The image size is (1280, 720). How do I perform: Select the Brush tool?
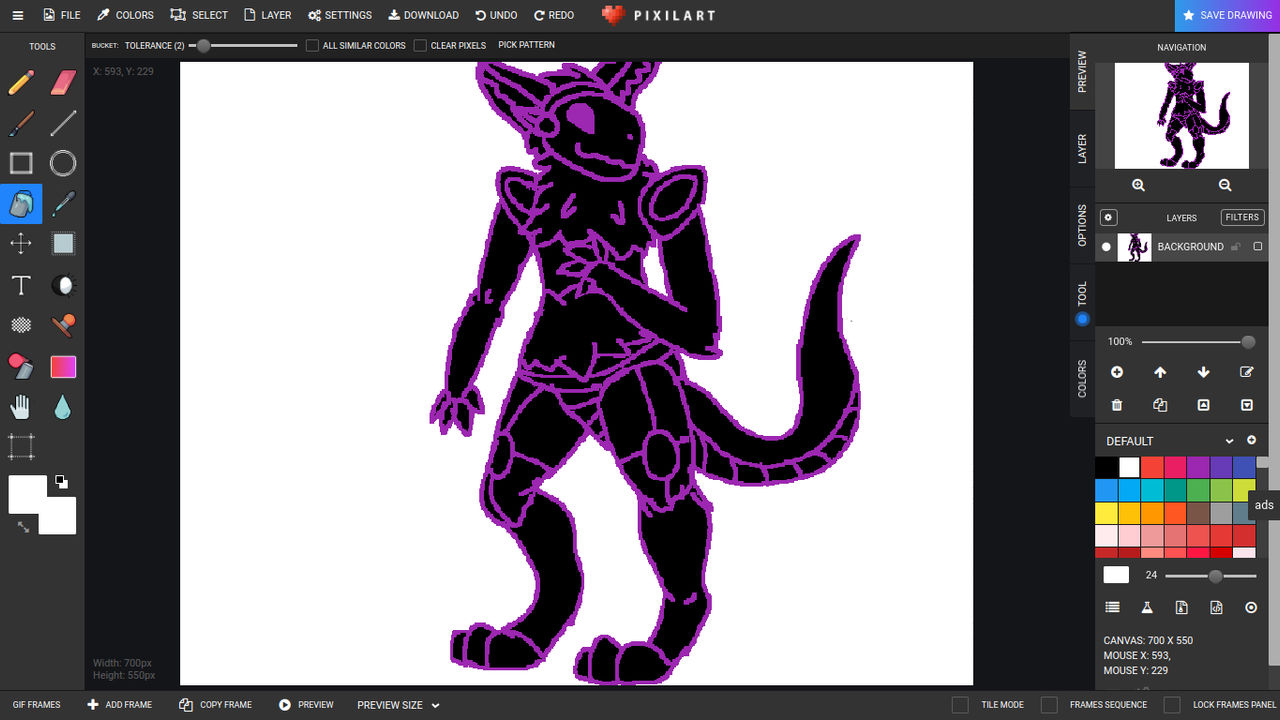(21, 123)
